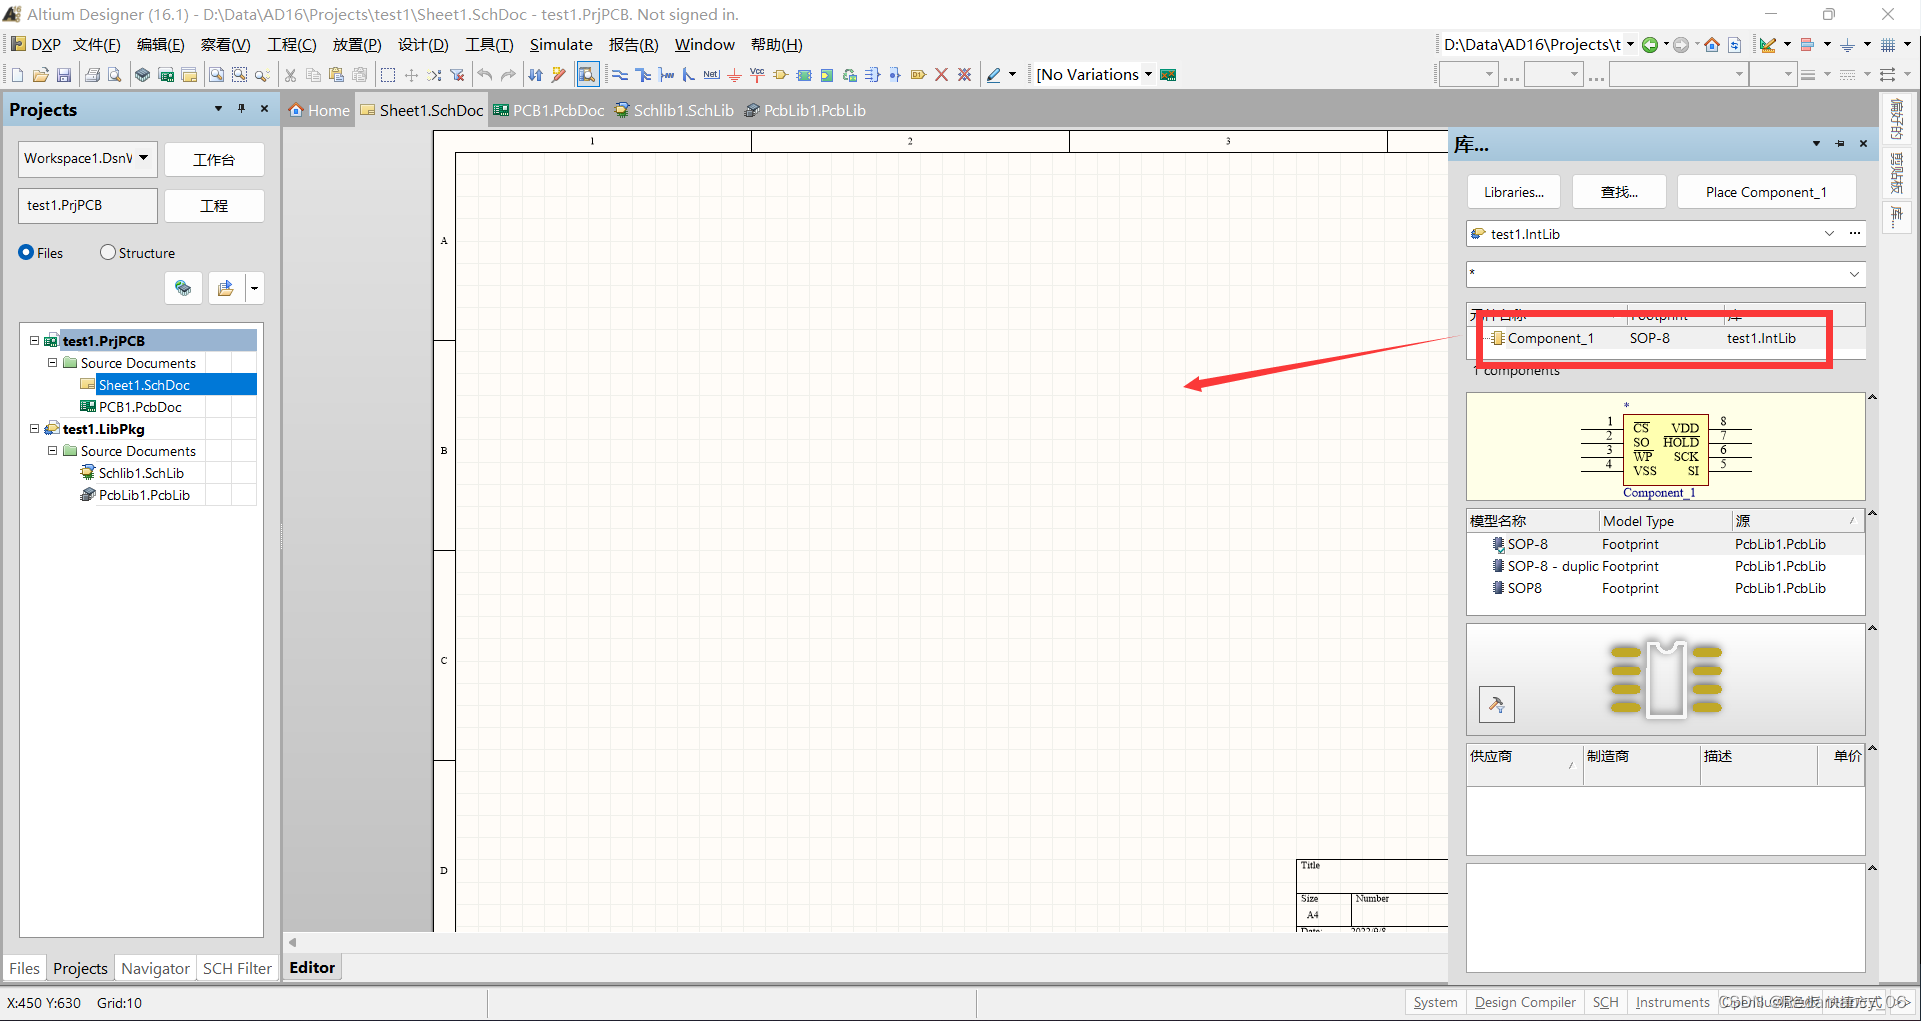Switch to the Schlib1.SchLib tab
The height and width of the screenshot is (1021, 1921).
pos(674,110)
